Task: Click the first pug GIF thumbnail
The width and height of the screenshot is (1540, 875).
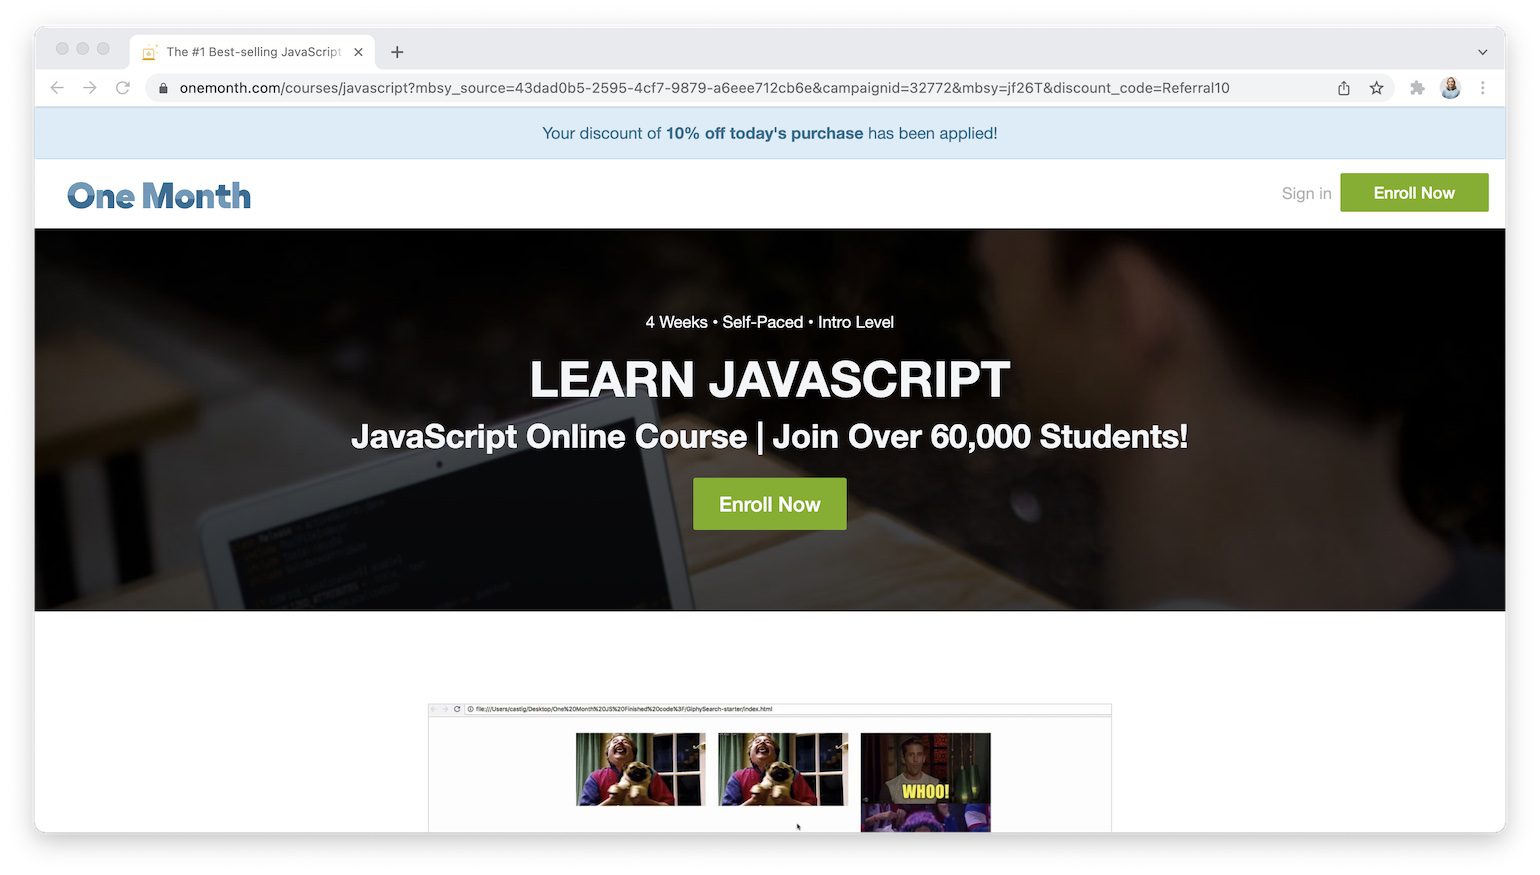Action: (x=640, y=769)
